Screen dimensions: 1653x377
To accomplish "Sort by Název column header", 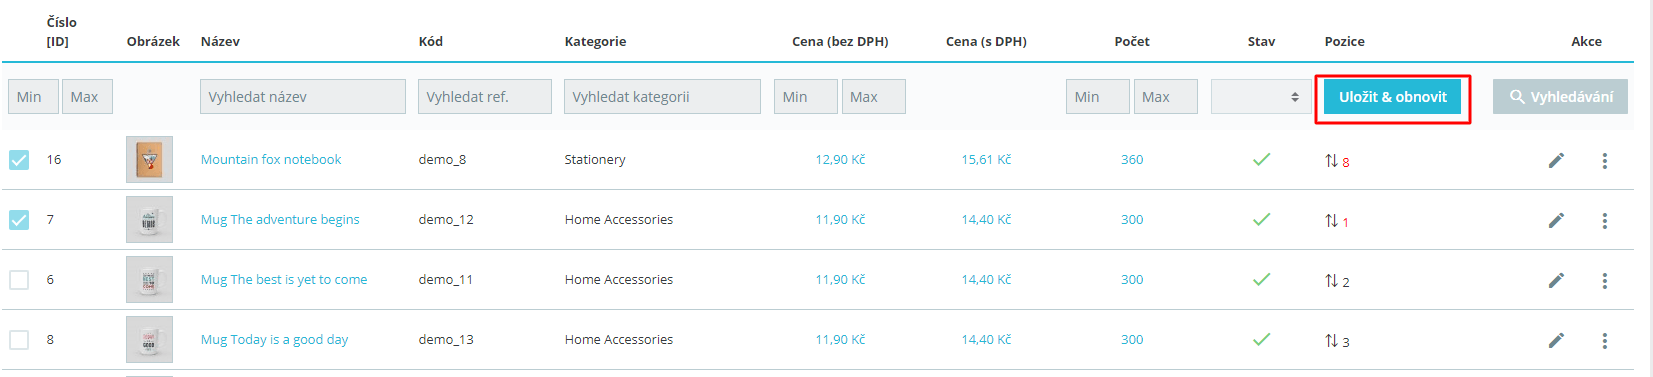I will (x=220, y=41).
